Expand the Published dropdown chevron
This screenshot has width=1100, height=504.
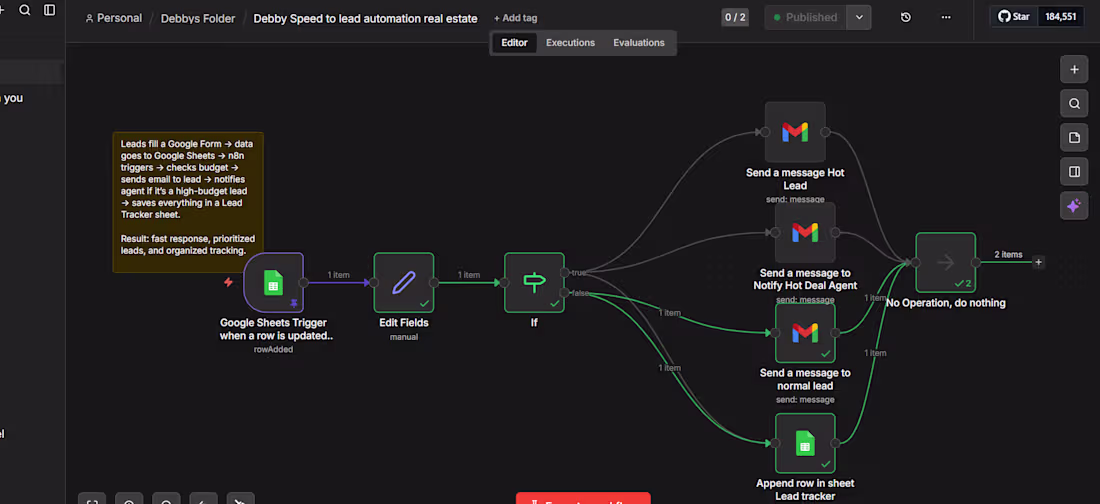[x=859, y=18]
